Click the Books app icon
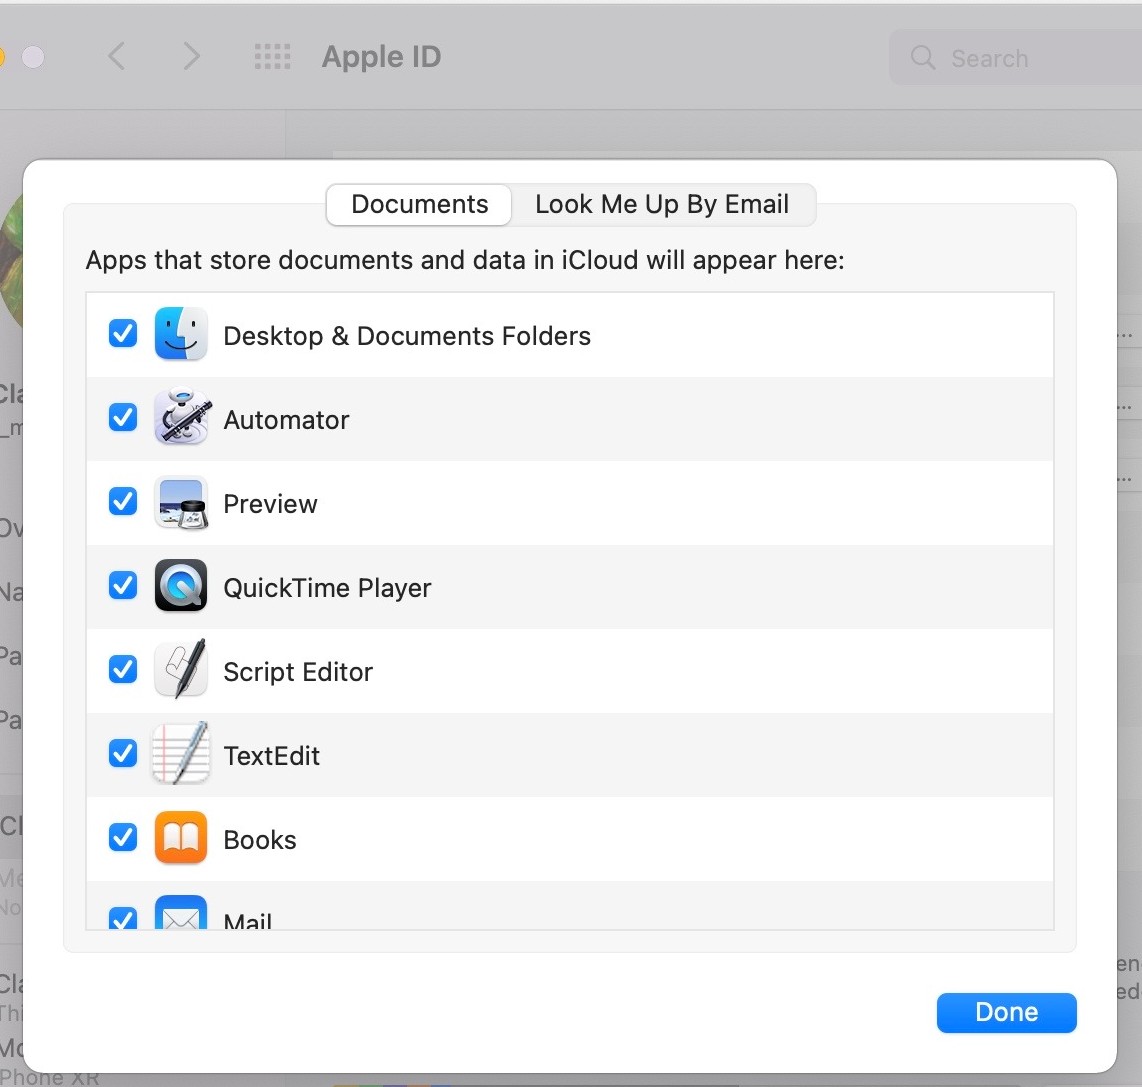This screenshot has width=1142, height=1087. pos(181,837)
